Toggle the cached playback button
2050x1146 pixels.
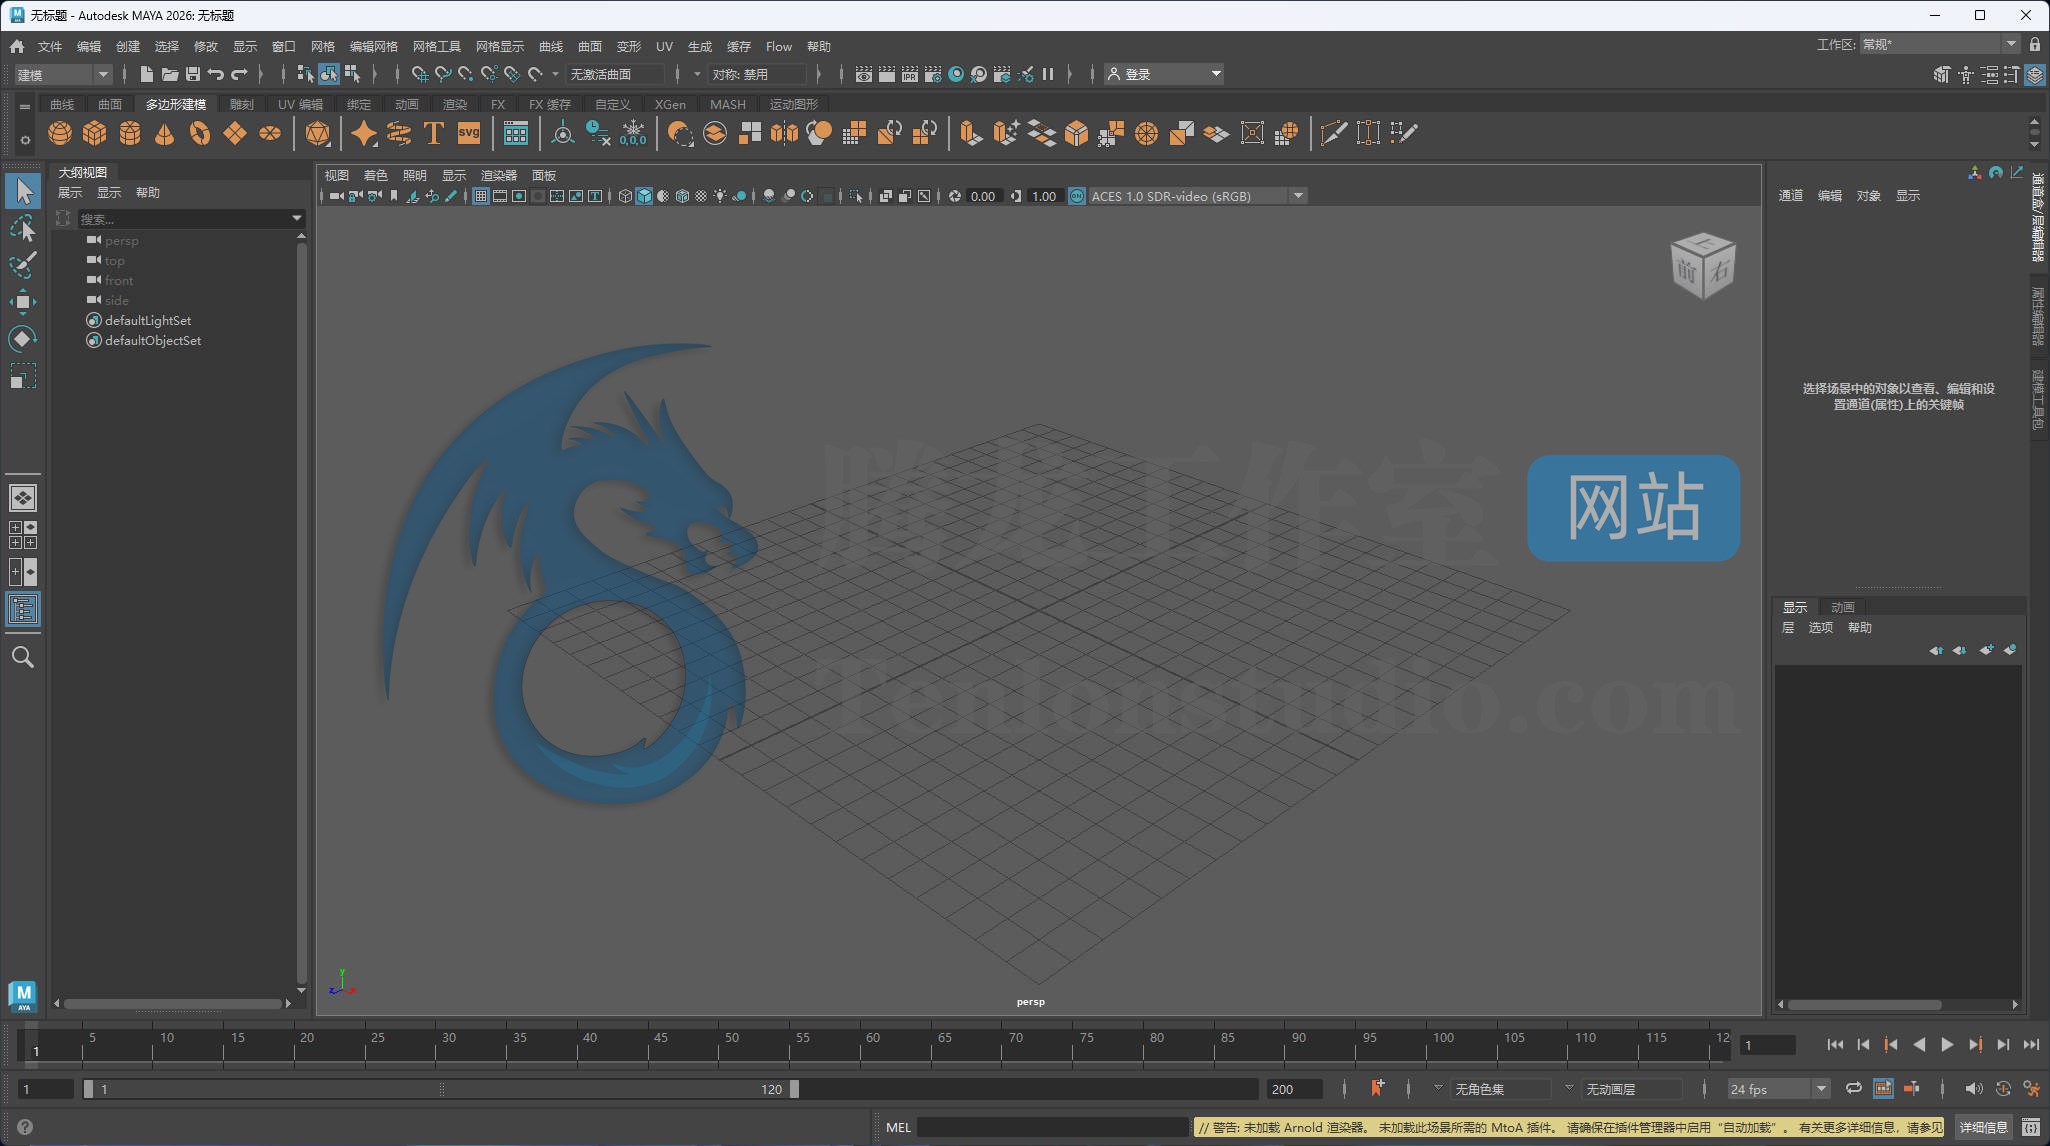[1883, 1088]
